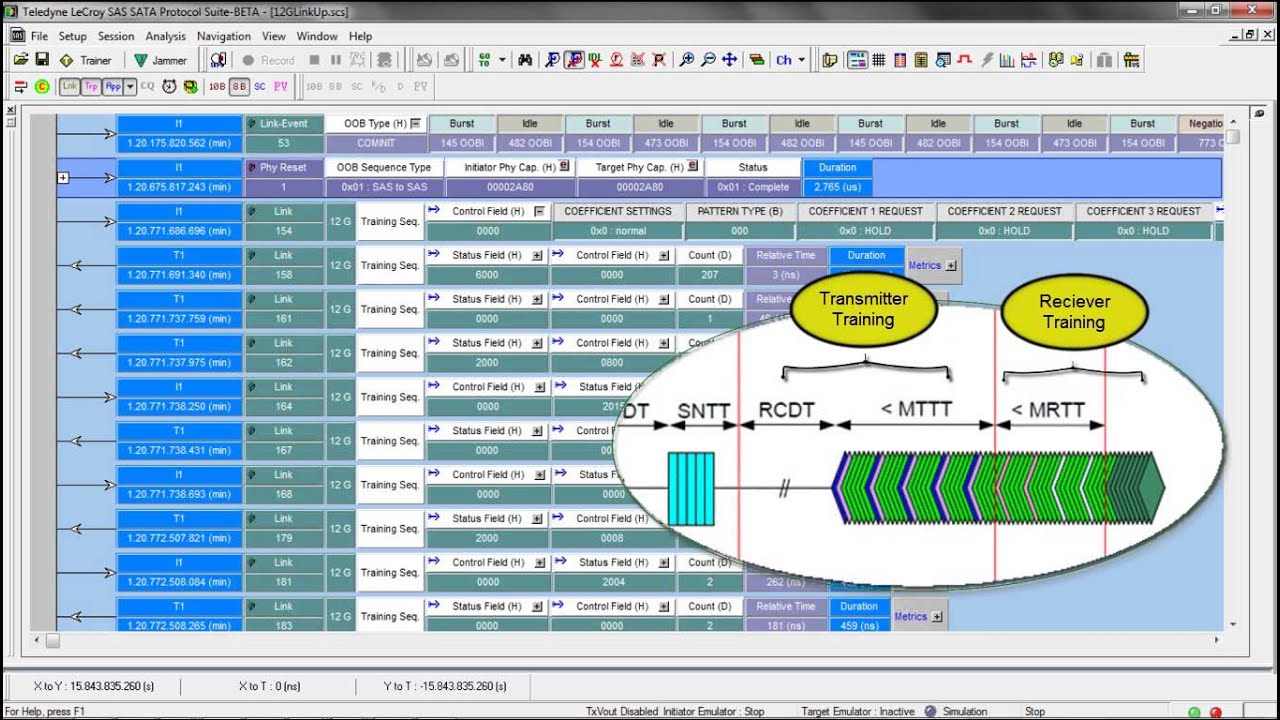This screenshot has height=720, width=1280.
Task: Click the Save floppy disk icon
Action: coord(42,60)
